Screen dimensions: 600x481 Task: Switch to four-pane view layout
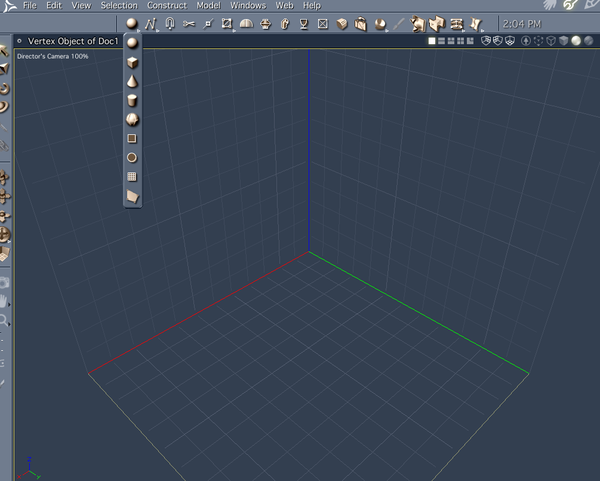461,41
